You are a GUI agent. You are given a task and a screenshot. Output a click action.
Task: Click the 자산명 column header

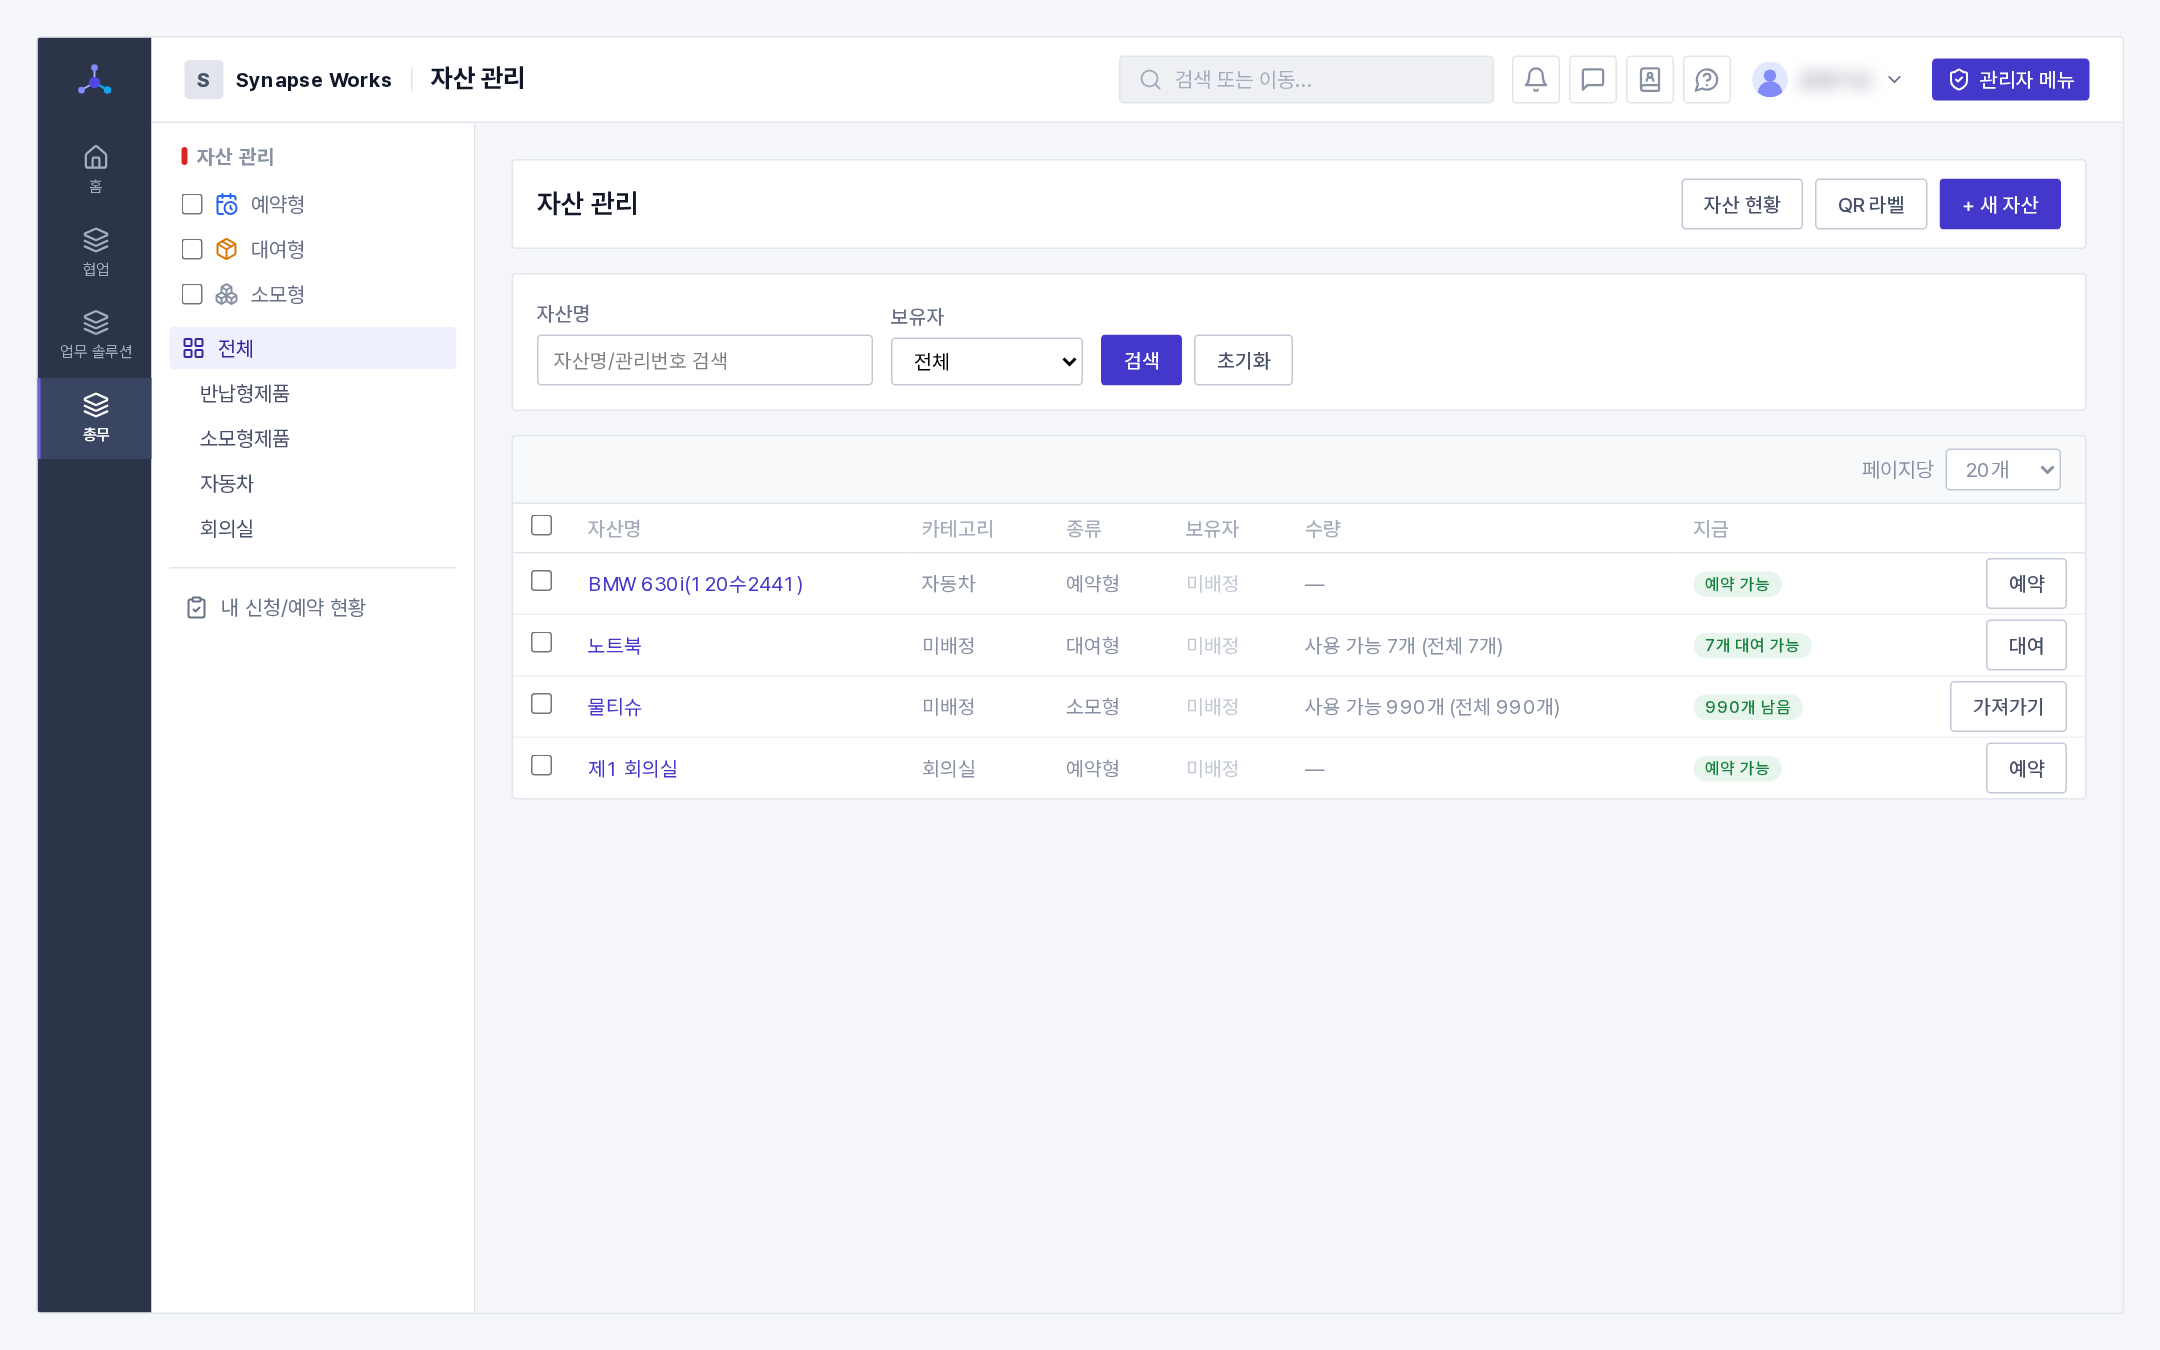614,529
